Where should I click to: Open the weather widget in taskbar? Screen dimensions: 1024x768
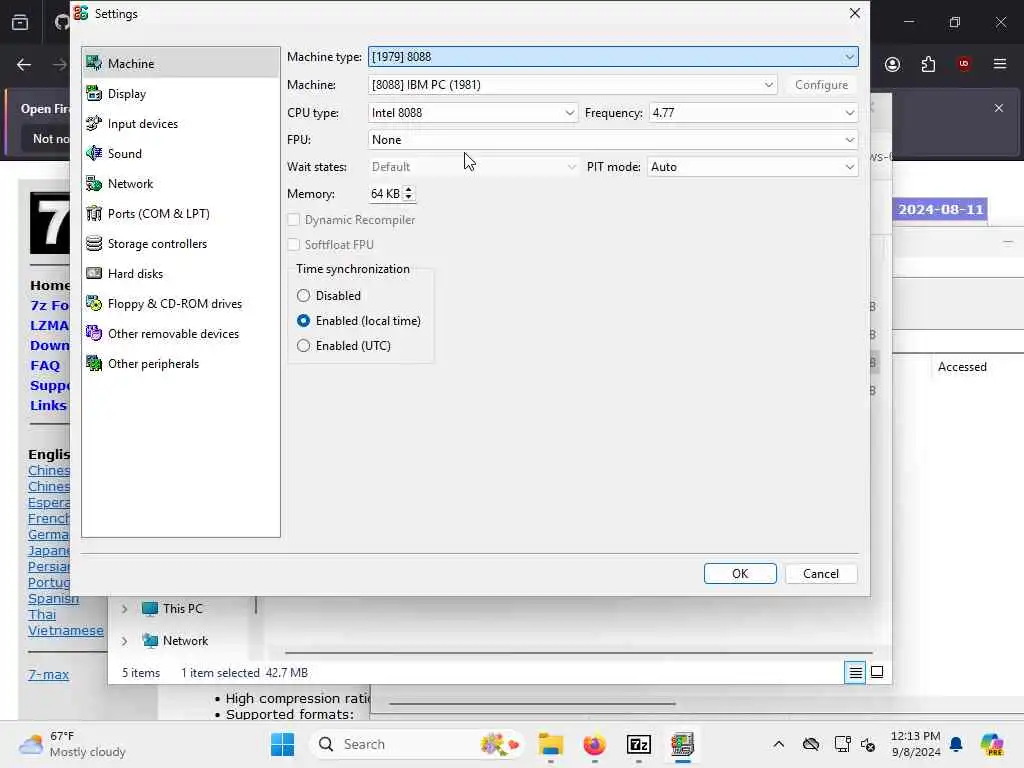tap(73, 744)
